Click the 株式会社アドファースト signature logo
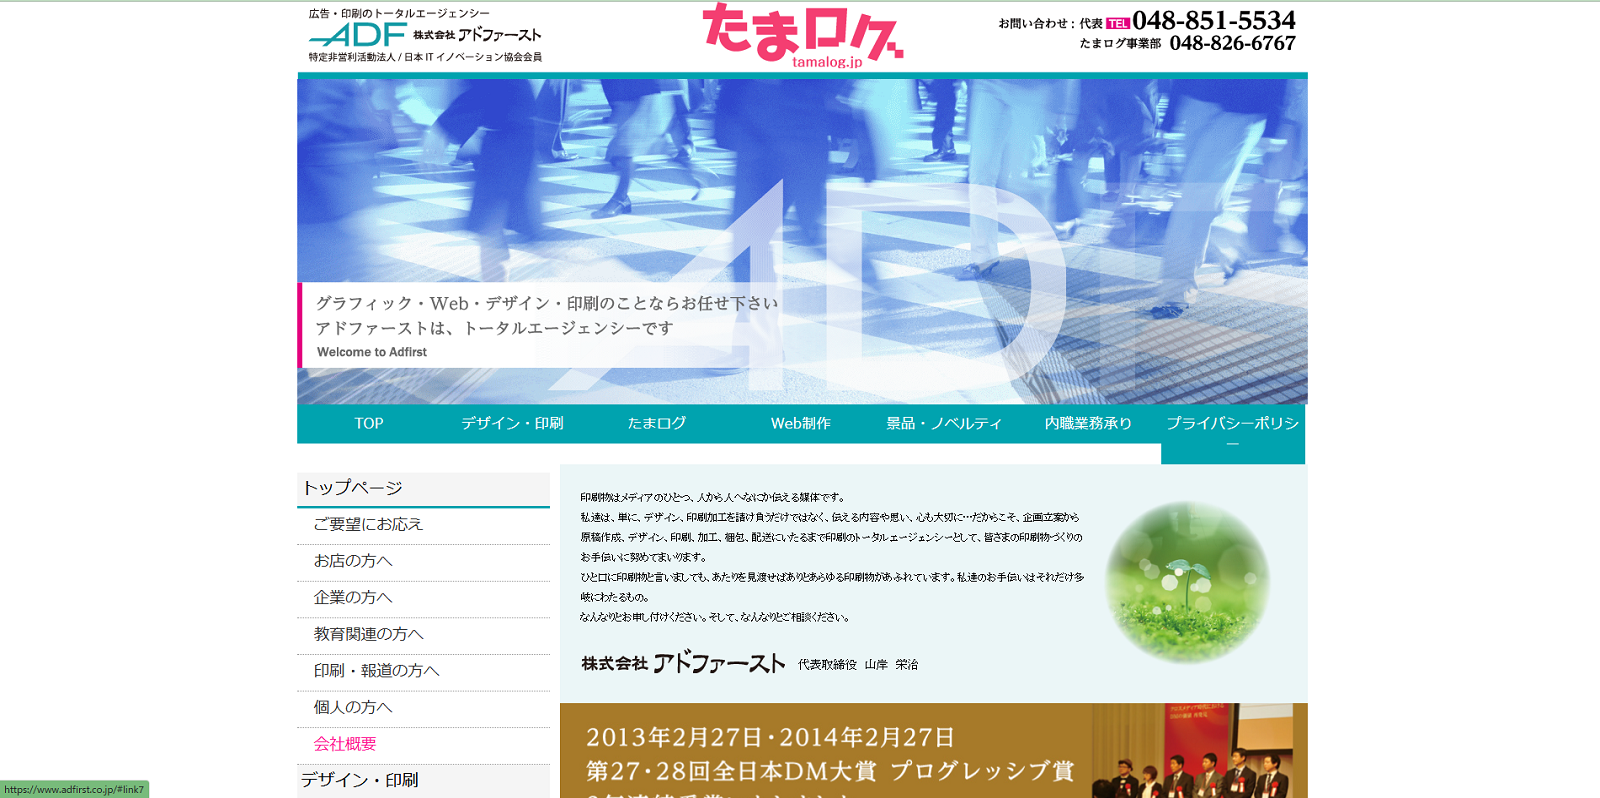Viewport: 1600px width, 798px height. 683,663
